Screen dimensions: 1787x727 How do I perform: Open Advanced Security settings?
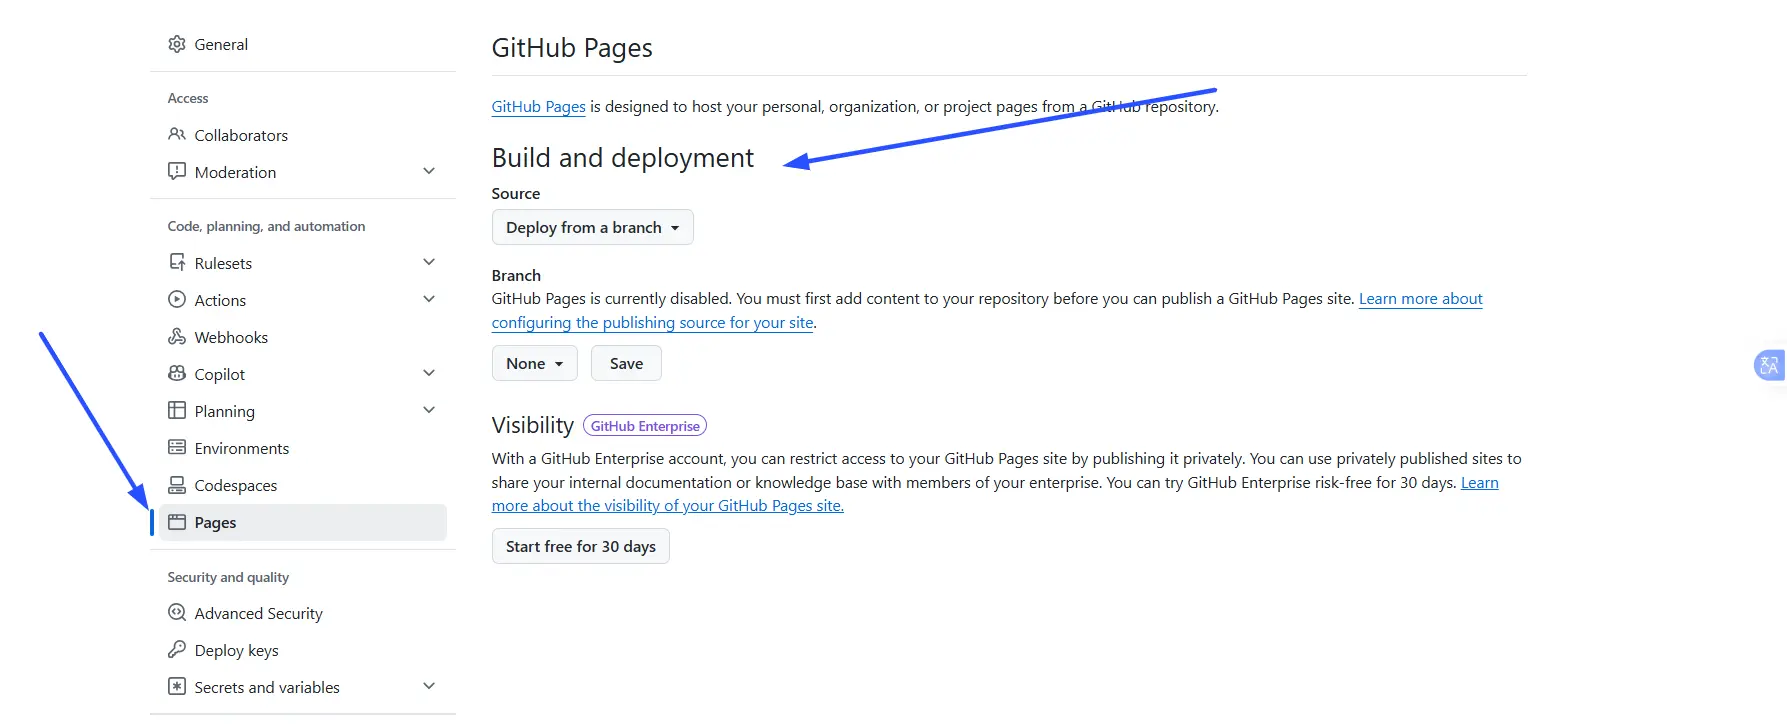(x=303, y=613)
